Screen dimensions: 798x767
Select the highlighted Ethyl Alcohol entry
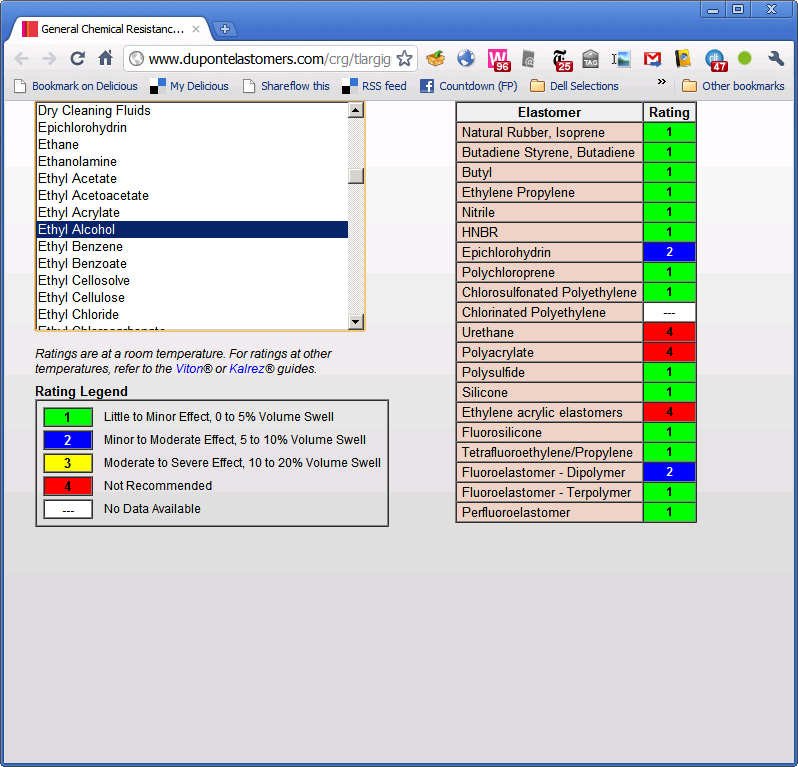pos(192,230)
